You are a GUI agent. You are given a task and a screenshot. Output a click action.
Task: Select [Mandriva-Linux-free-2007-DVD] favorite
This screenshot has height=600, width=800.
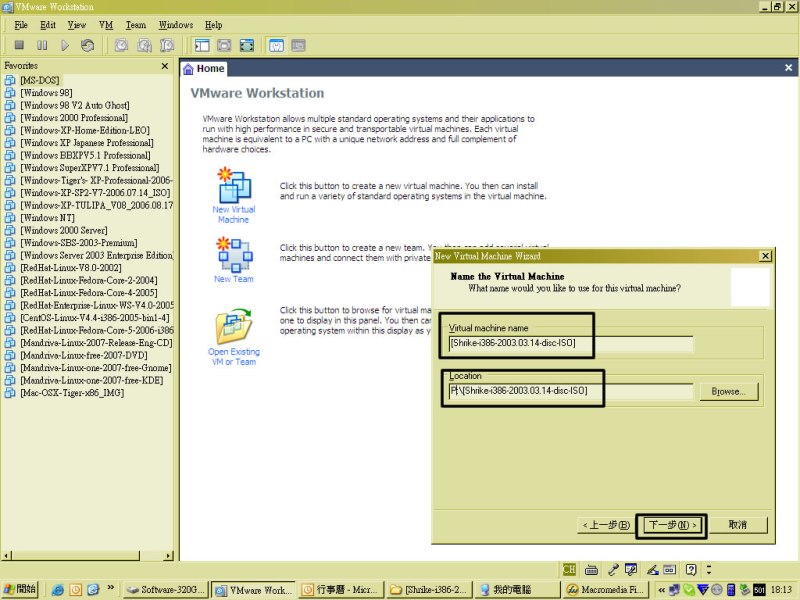(84, 355)
